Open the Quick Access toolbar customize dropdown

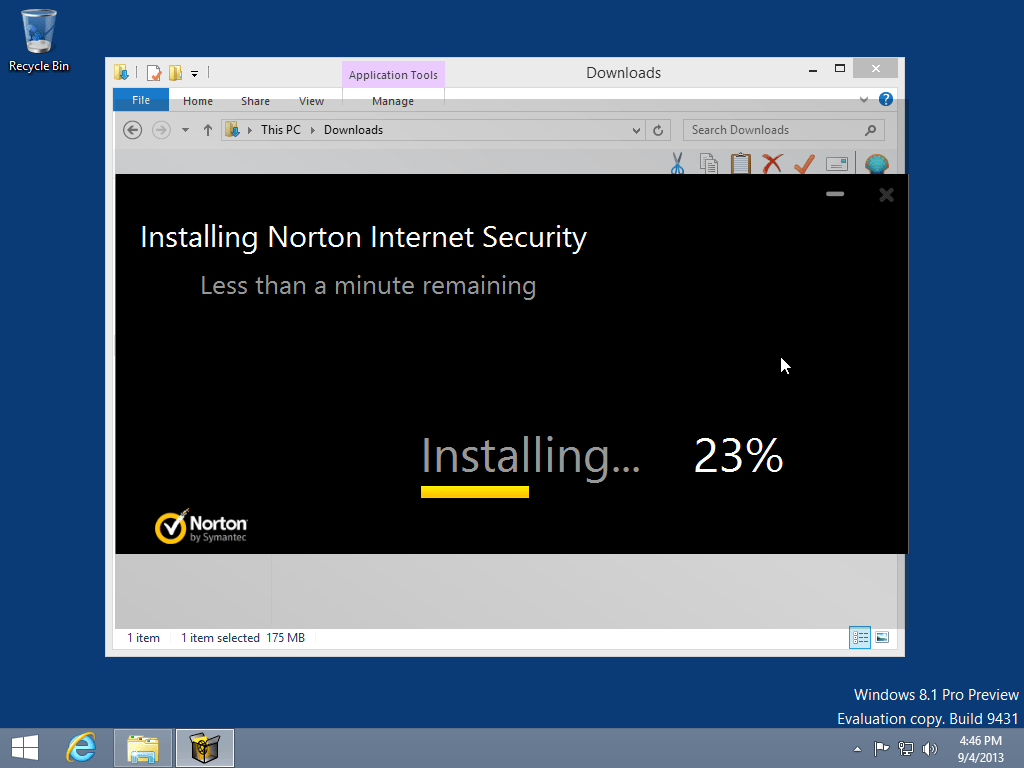pyautogui.click(x=194, y=72)
